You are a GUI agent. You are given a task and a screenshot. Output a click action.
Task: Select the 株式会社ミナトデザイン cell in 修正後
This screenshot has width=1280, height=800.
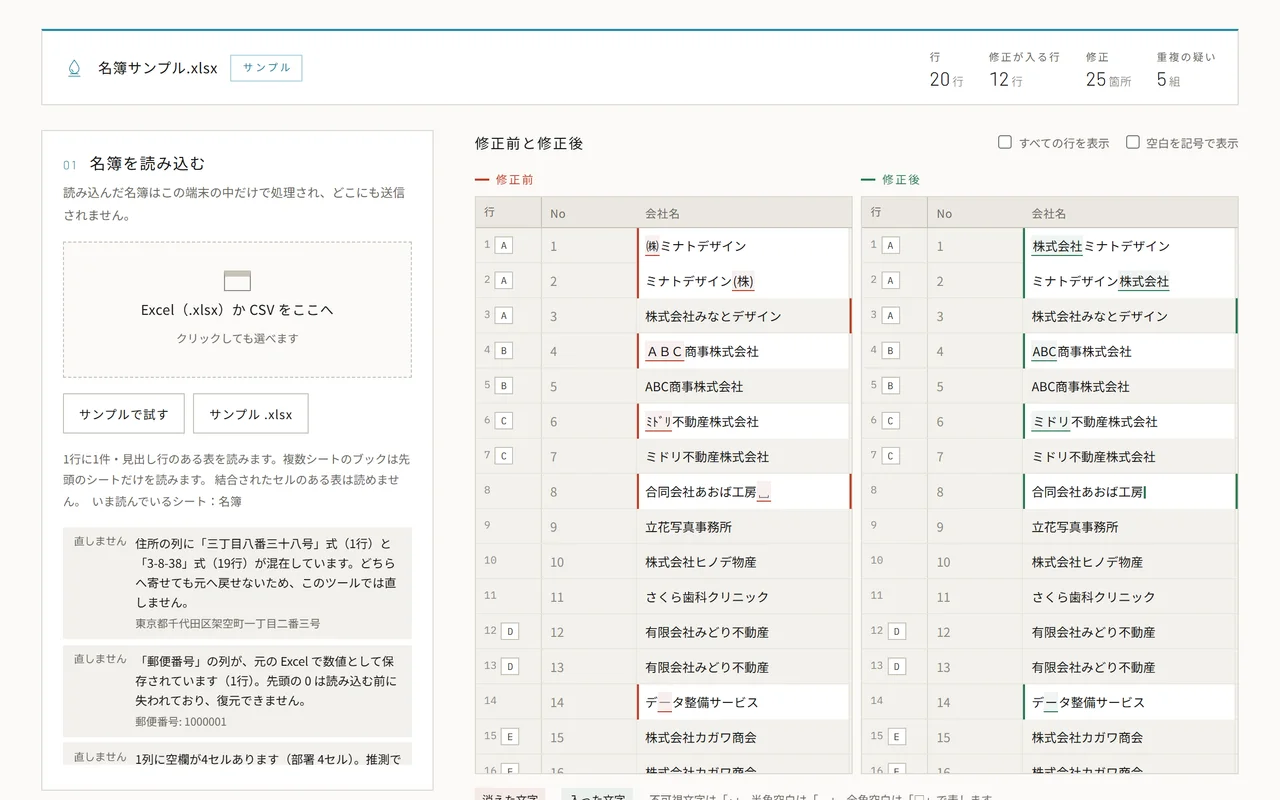tap(1130, 246)
